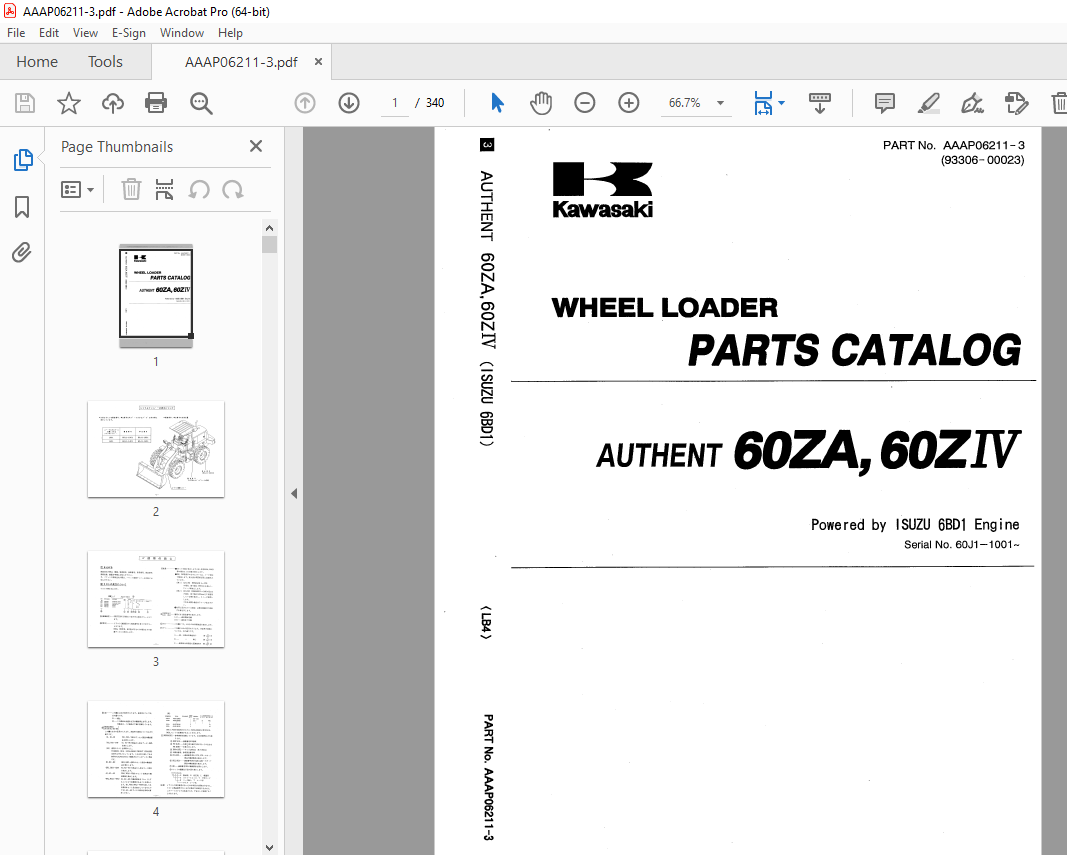This screenshot has width=1067, height=855.
Task: Expand page fit options dropdown arrow
Action: (x=781, y=103)
